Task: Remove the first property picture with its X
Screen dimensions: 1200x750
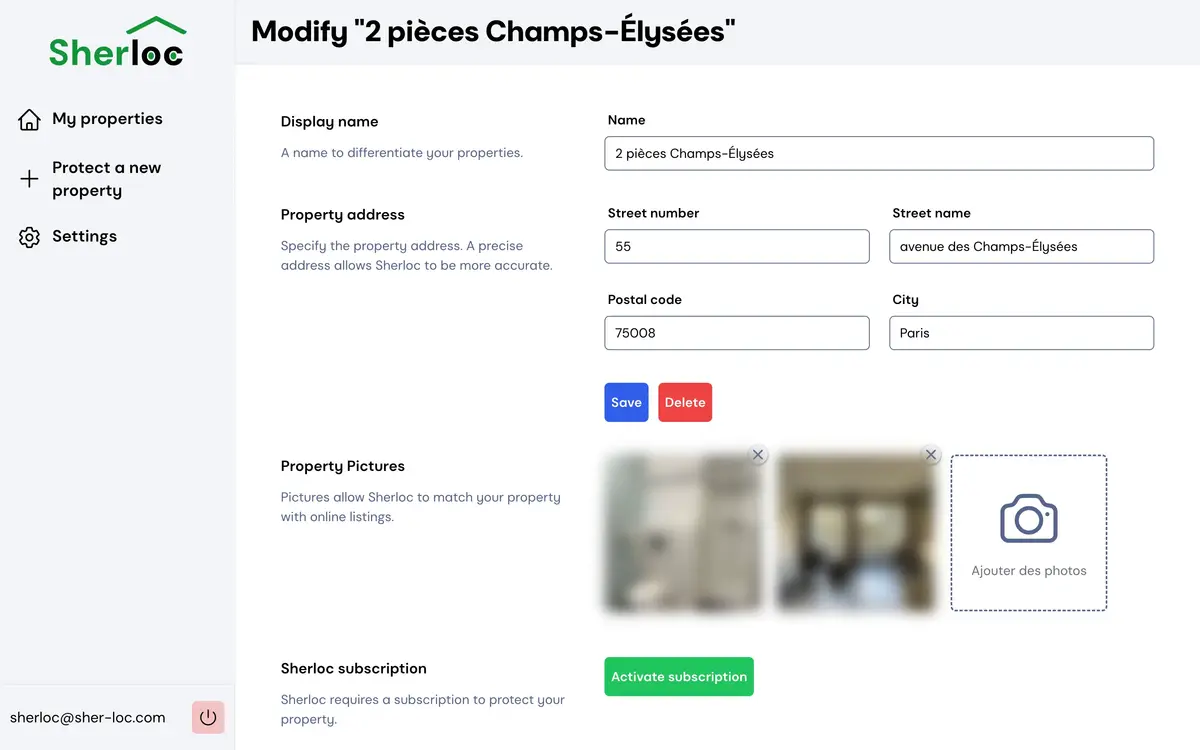Action: tap(758, 455)
